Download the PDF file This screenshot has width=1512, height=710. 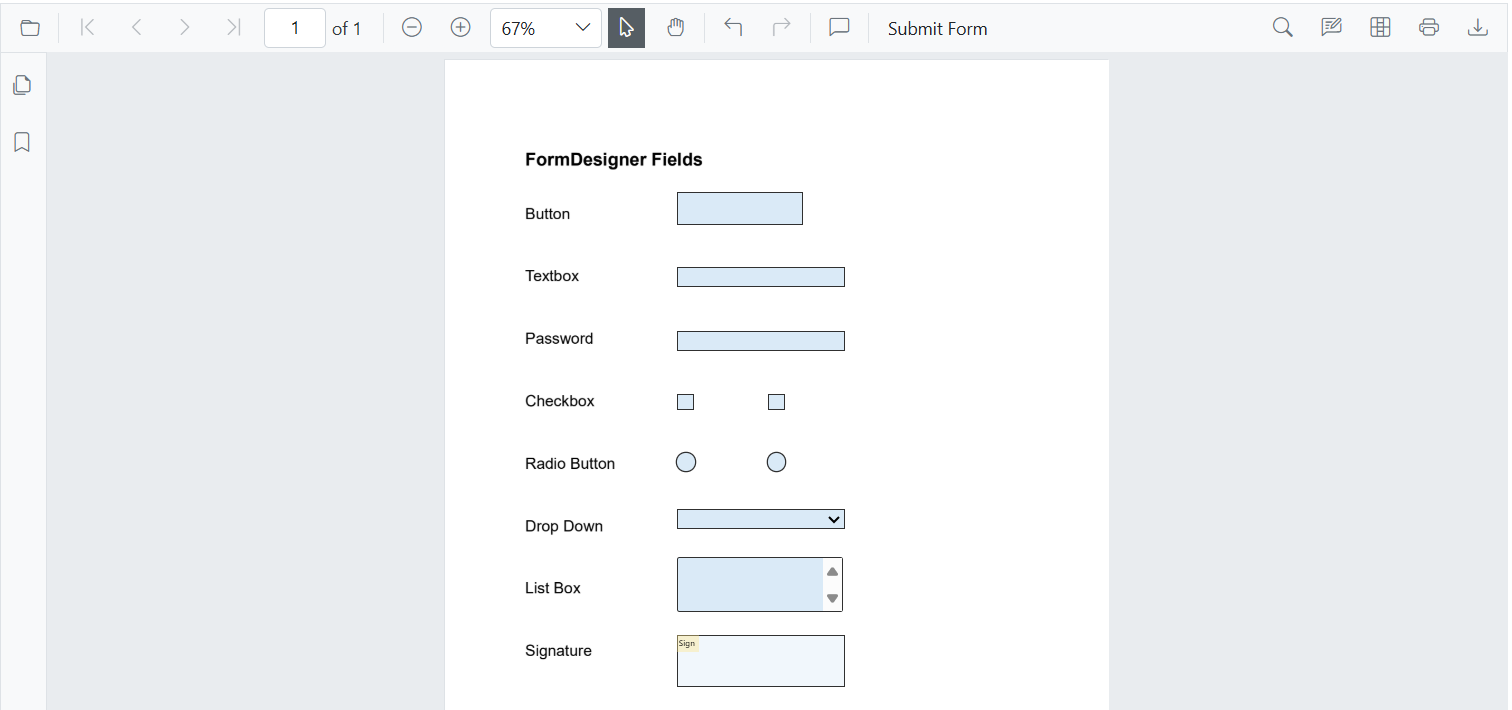(1478, 28)
